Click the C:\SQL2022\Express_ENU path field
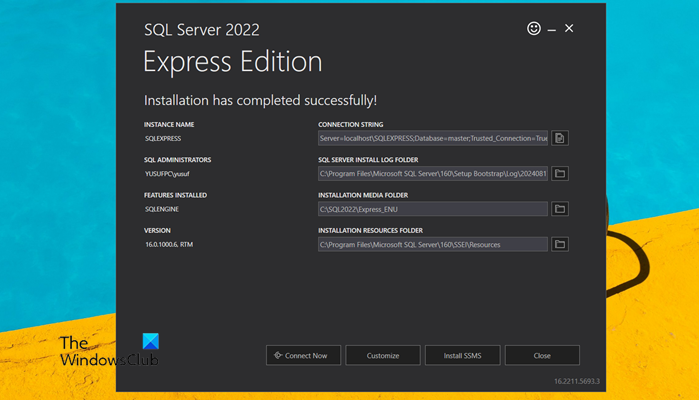 pyautogui.click(x=432, y=209)
